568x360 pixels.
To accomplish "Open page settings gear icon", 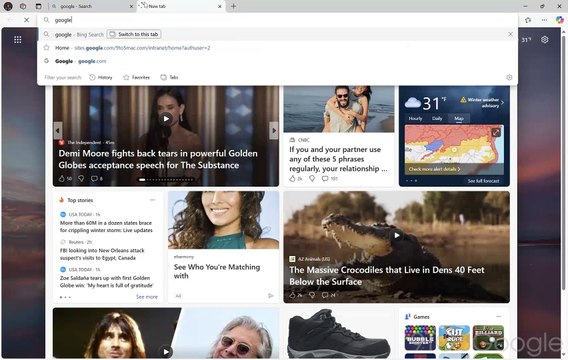I will point(544,39).
